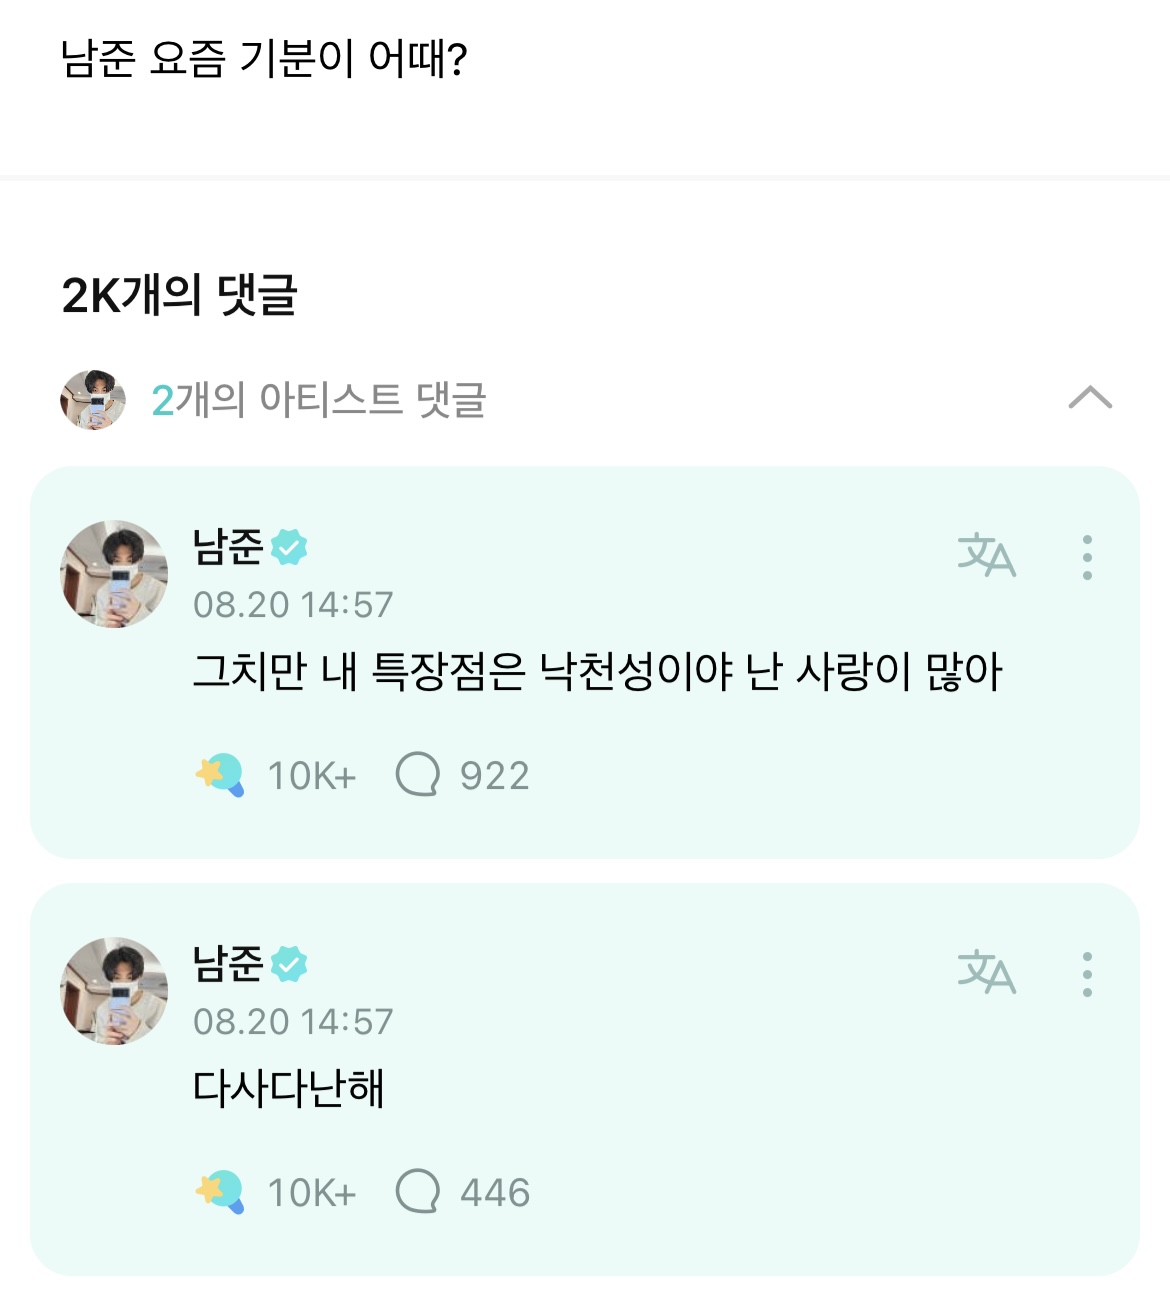The width and height of the screenshot is (1170, 1308).
Task: Tap verified badge on second comment
Action: (x=289, y=963)
